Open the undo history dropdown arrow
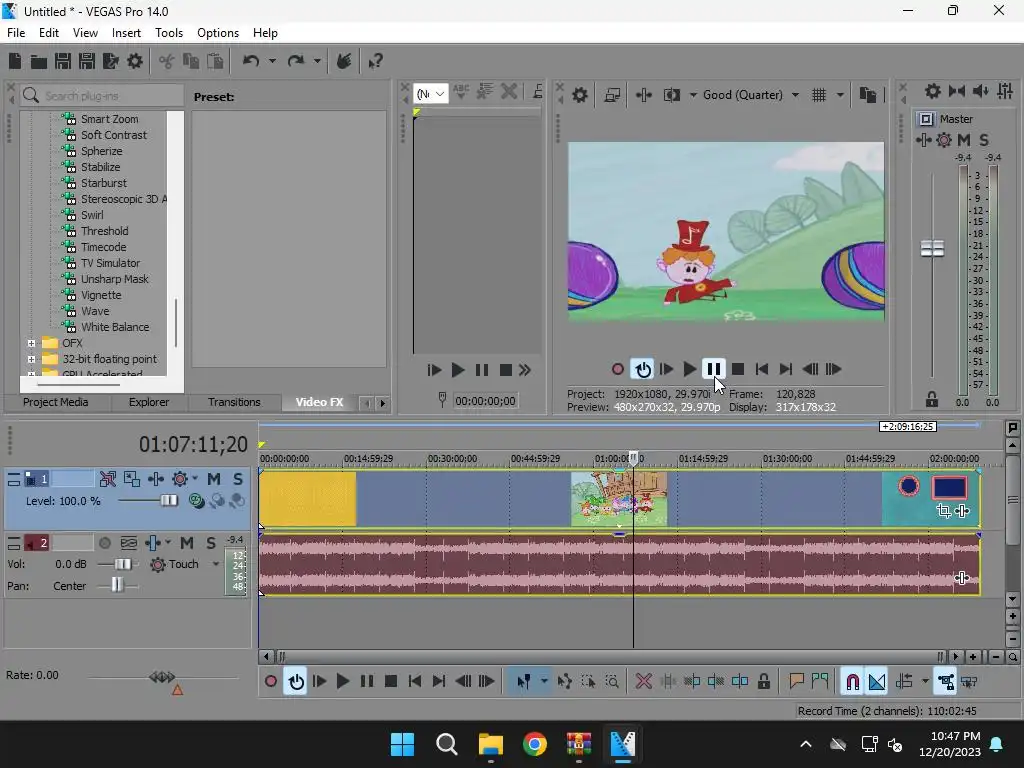The height and width of the screenshot is (768, 1024). click(272, 61)
